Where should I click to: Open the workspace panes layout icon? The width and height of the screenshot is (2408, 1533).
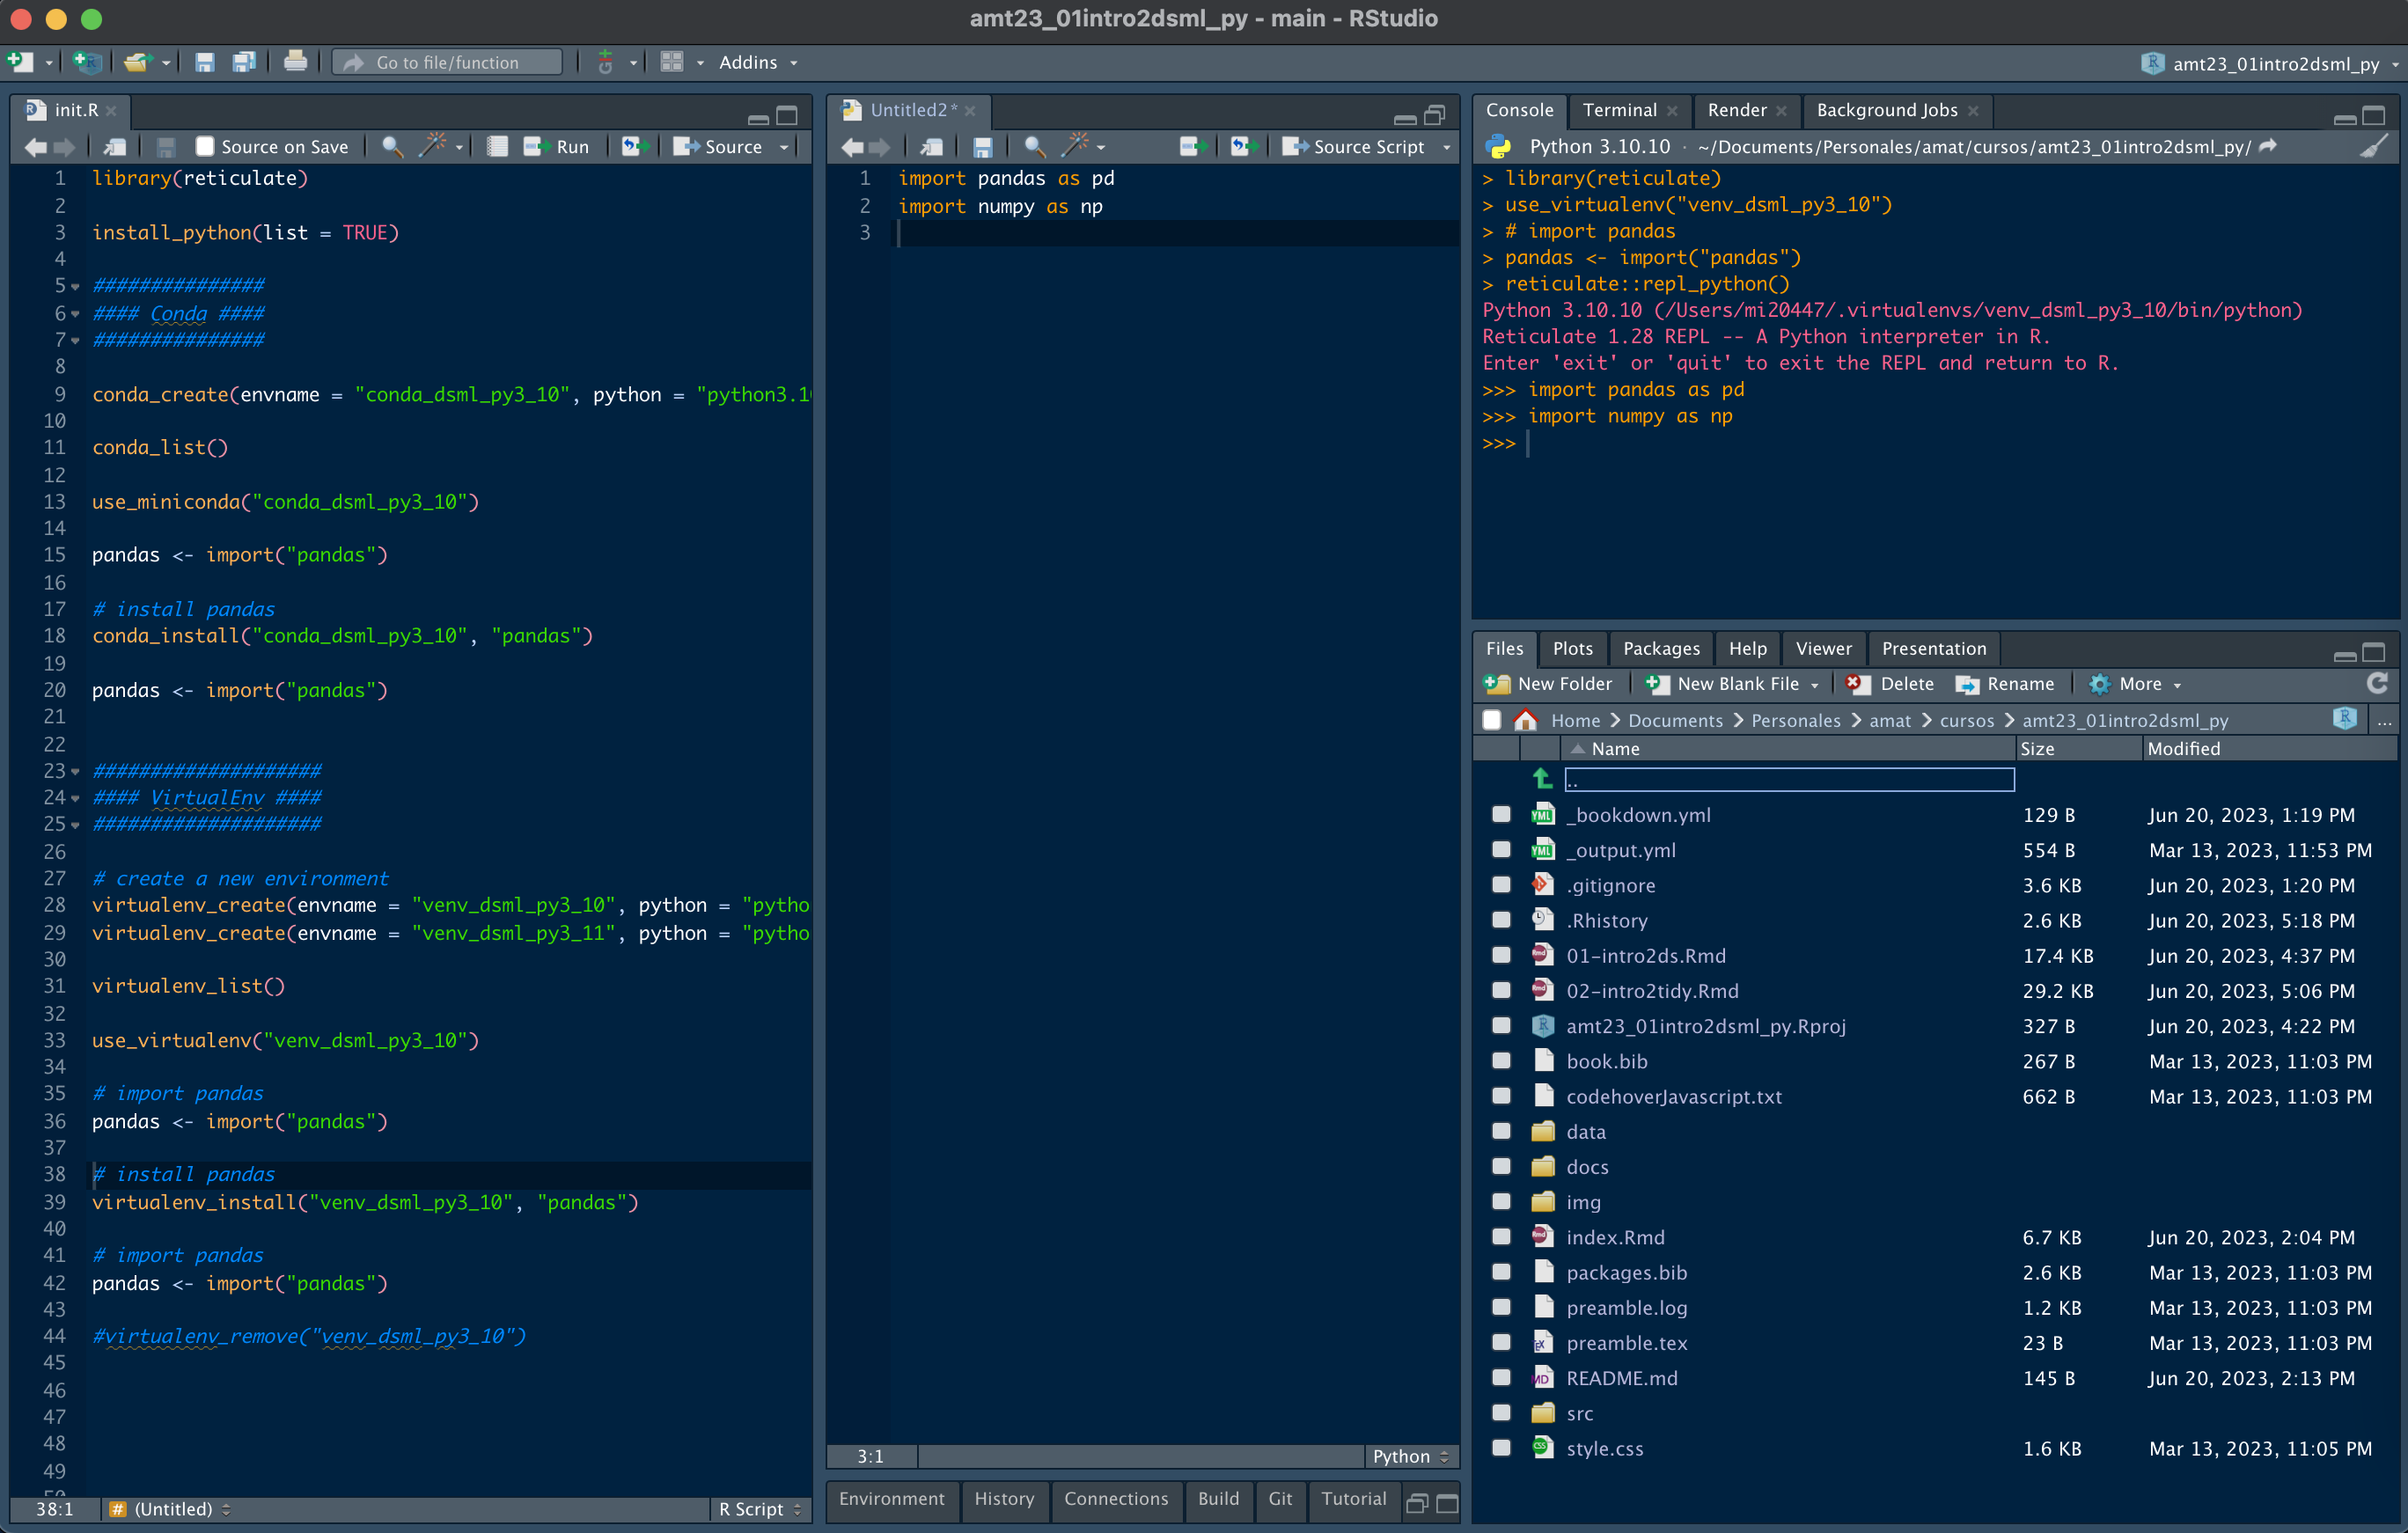pyautogui.click(x=671, y=62)
